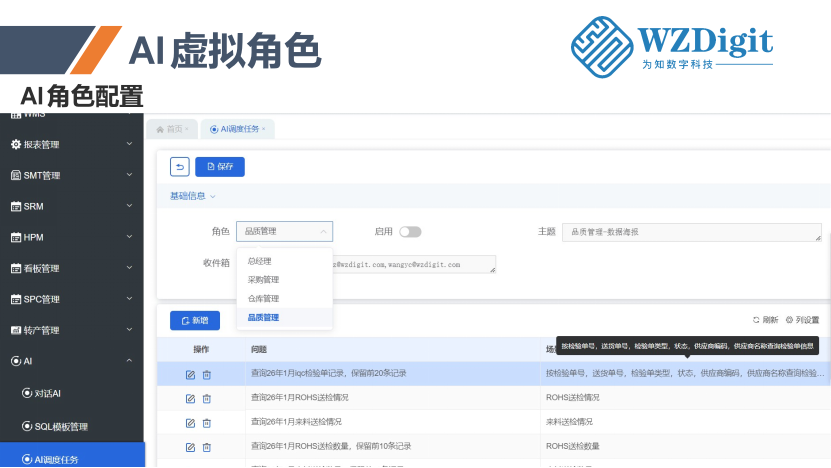The width and height of the screenshot is (831, 468).
Task: Click the back arrow icon button
Action: point(180,167)
